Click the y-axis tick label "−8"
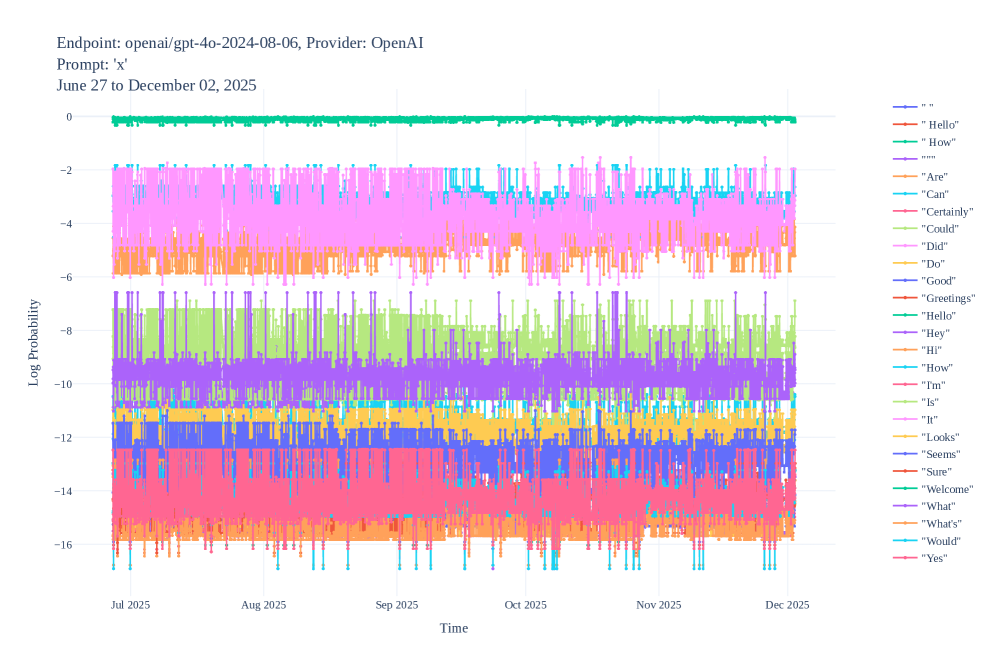 click(66, 330)
